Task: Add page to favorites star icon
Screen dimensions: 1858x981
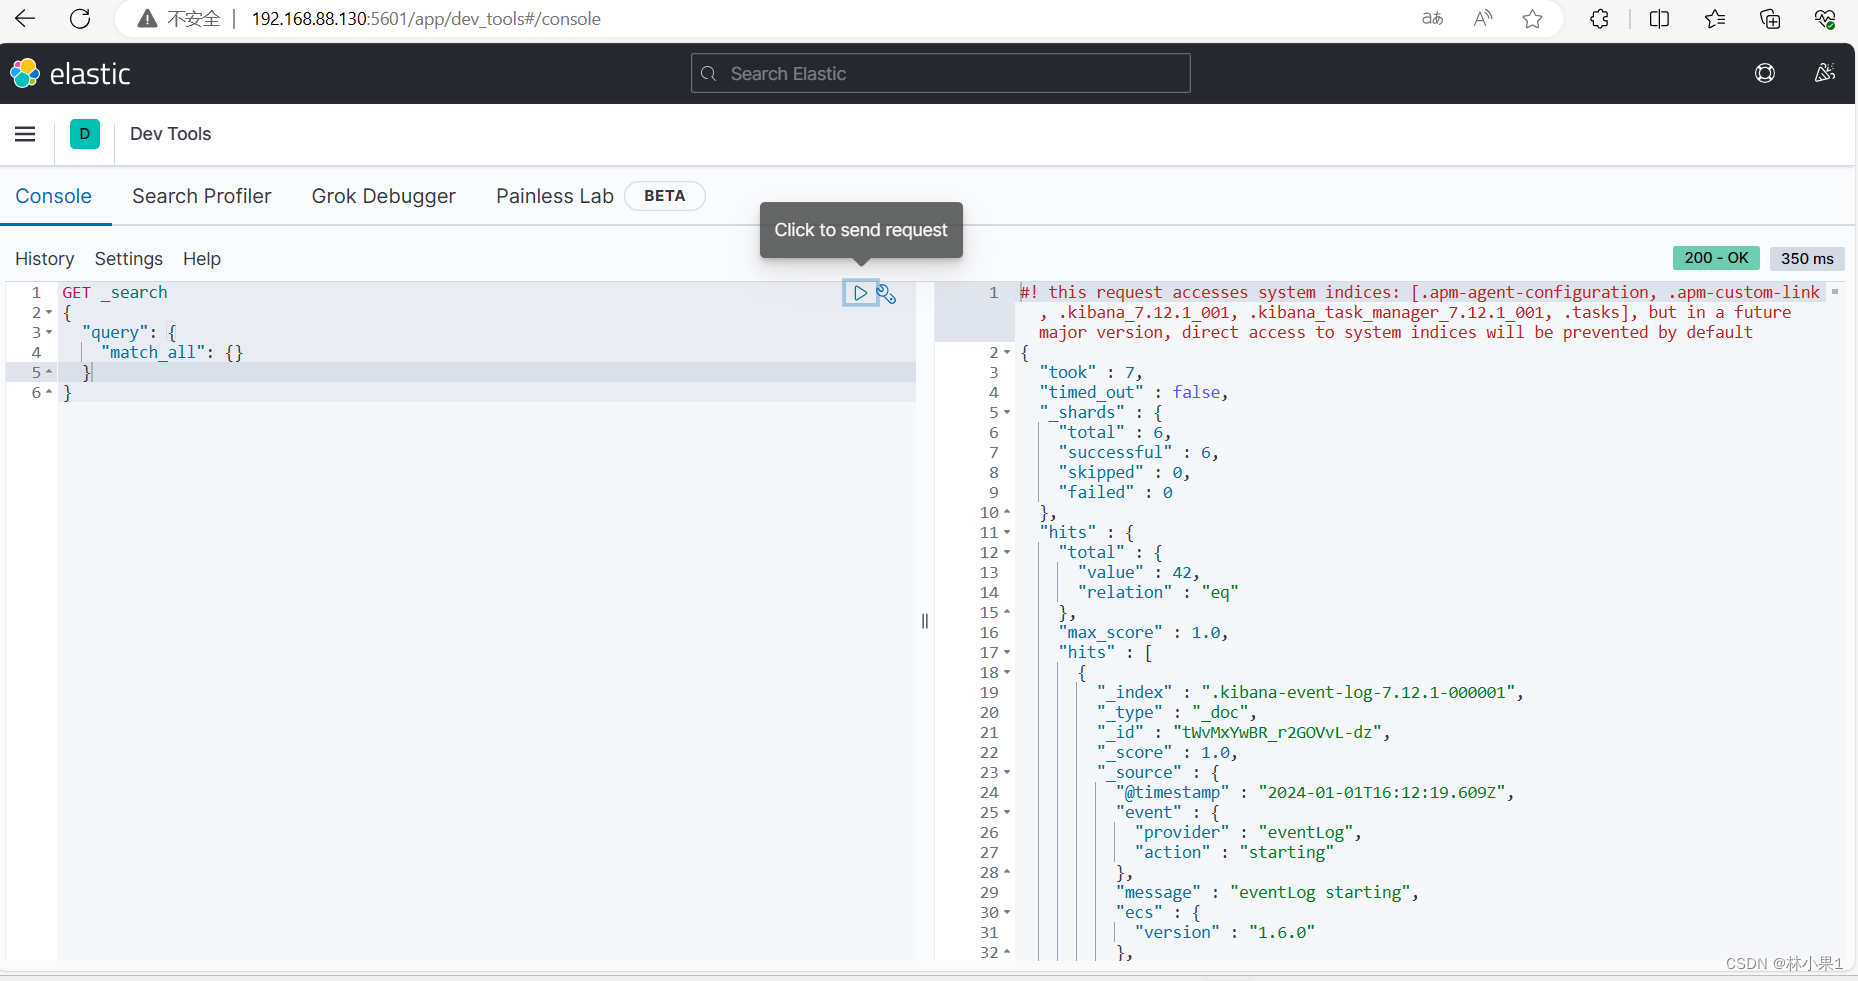Action: coord(1532,19)
